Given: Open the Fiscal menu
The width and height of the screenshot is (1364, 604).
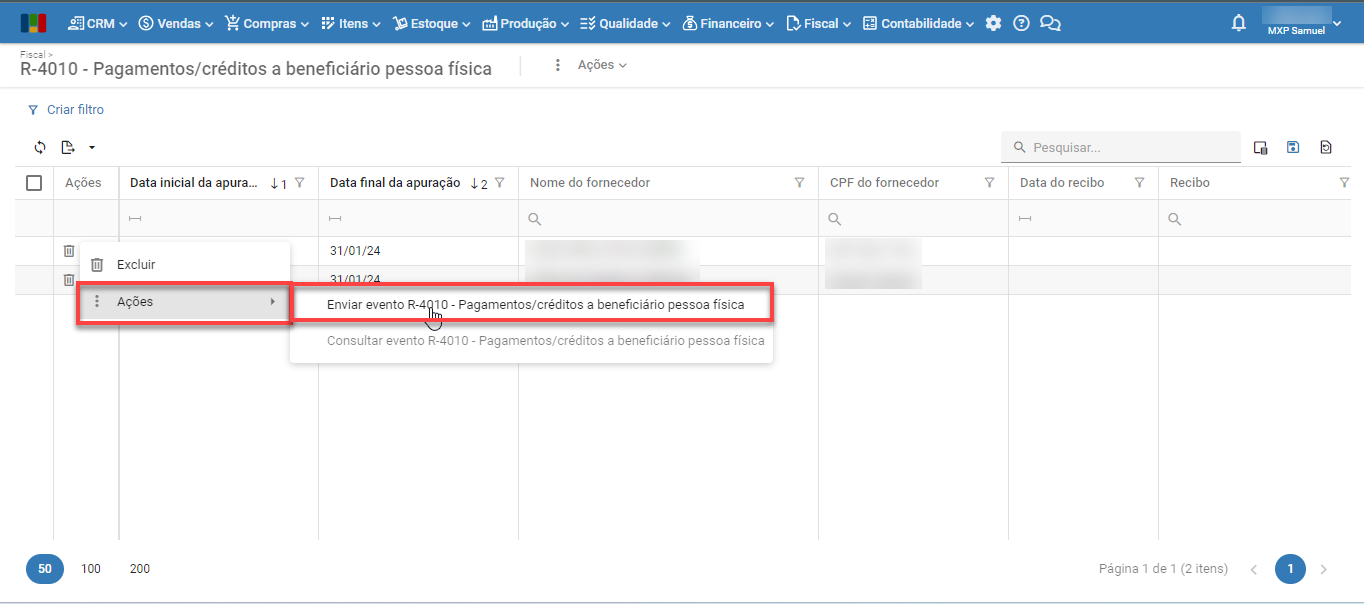Looking at the screenshot, I should click(819, 23).
